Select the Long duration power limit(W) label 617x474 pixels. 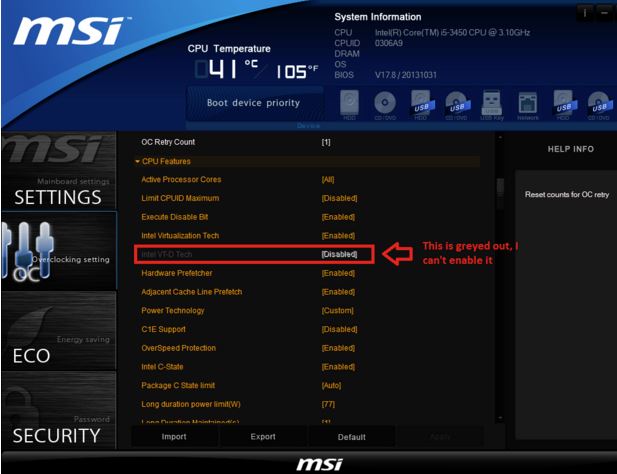coord(190,404)
